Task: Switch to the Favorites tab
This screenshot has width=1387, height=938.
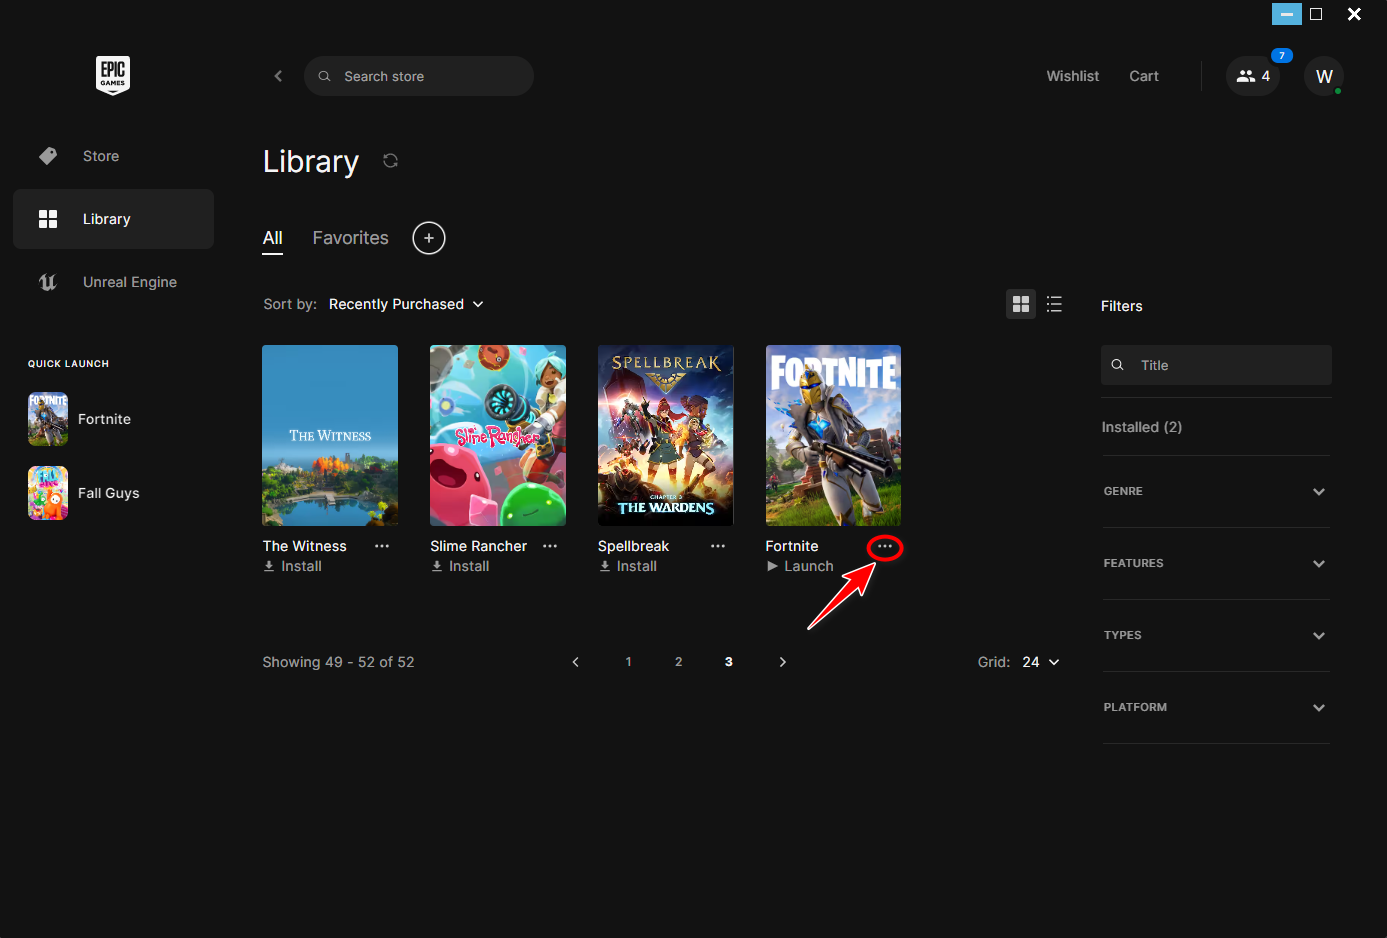Action: (350, 238)
